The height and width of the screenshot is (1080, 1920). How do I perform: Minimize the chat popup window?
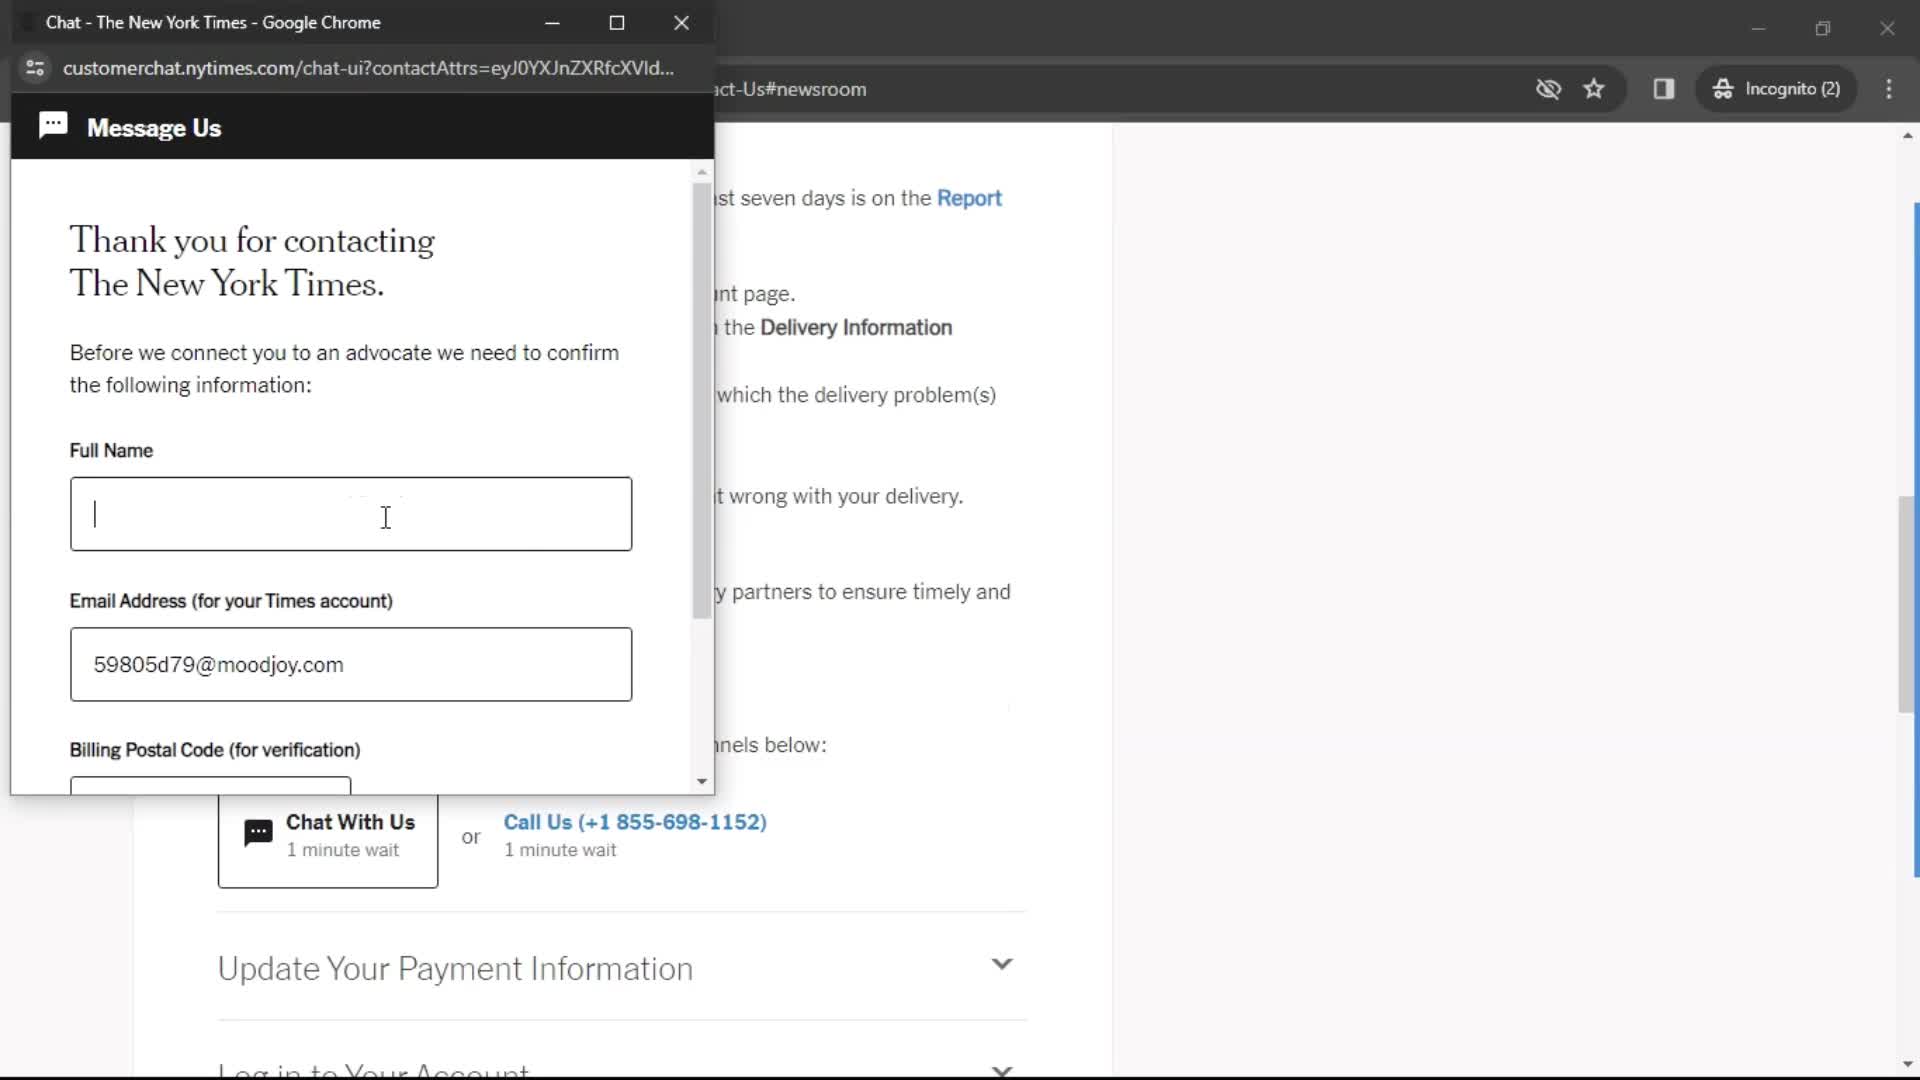point(552,22)
